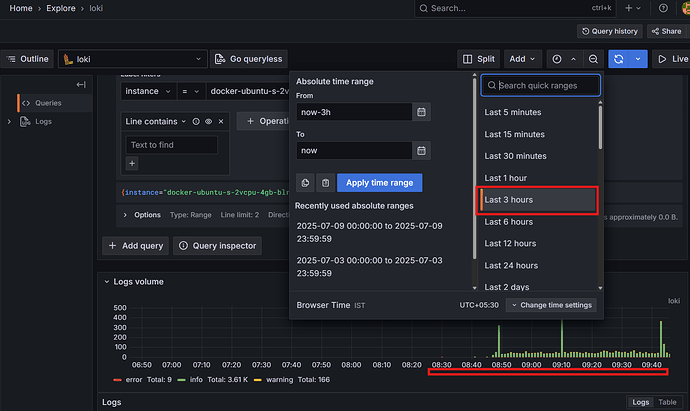This screenshot has width=690, height=411.
Task: Click Apply time range button
Action: (x=379, y=183)
